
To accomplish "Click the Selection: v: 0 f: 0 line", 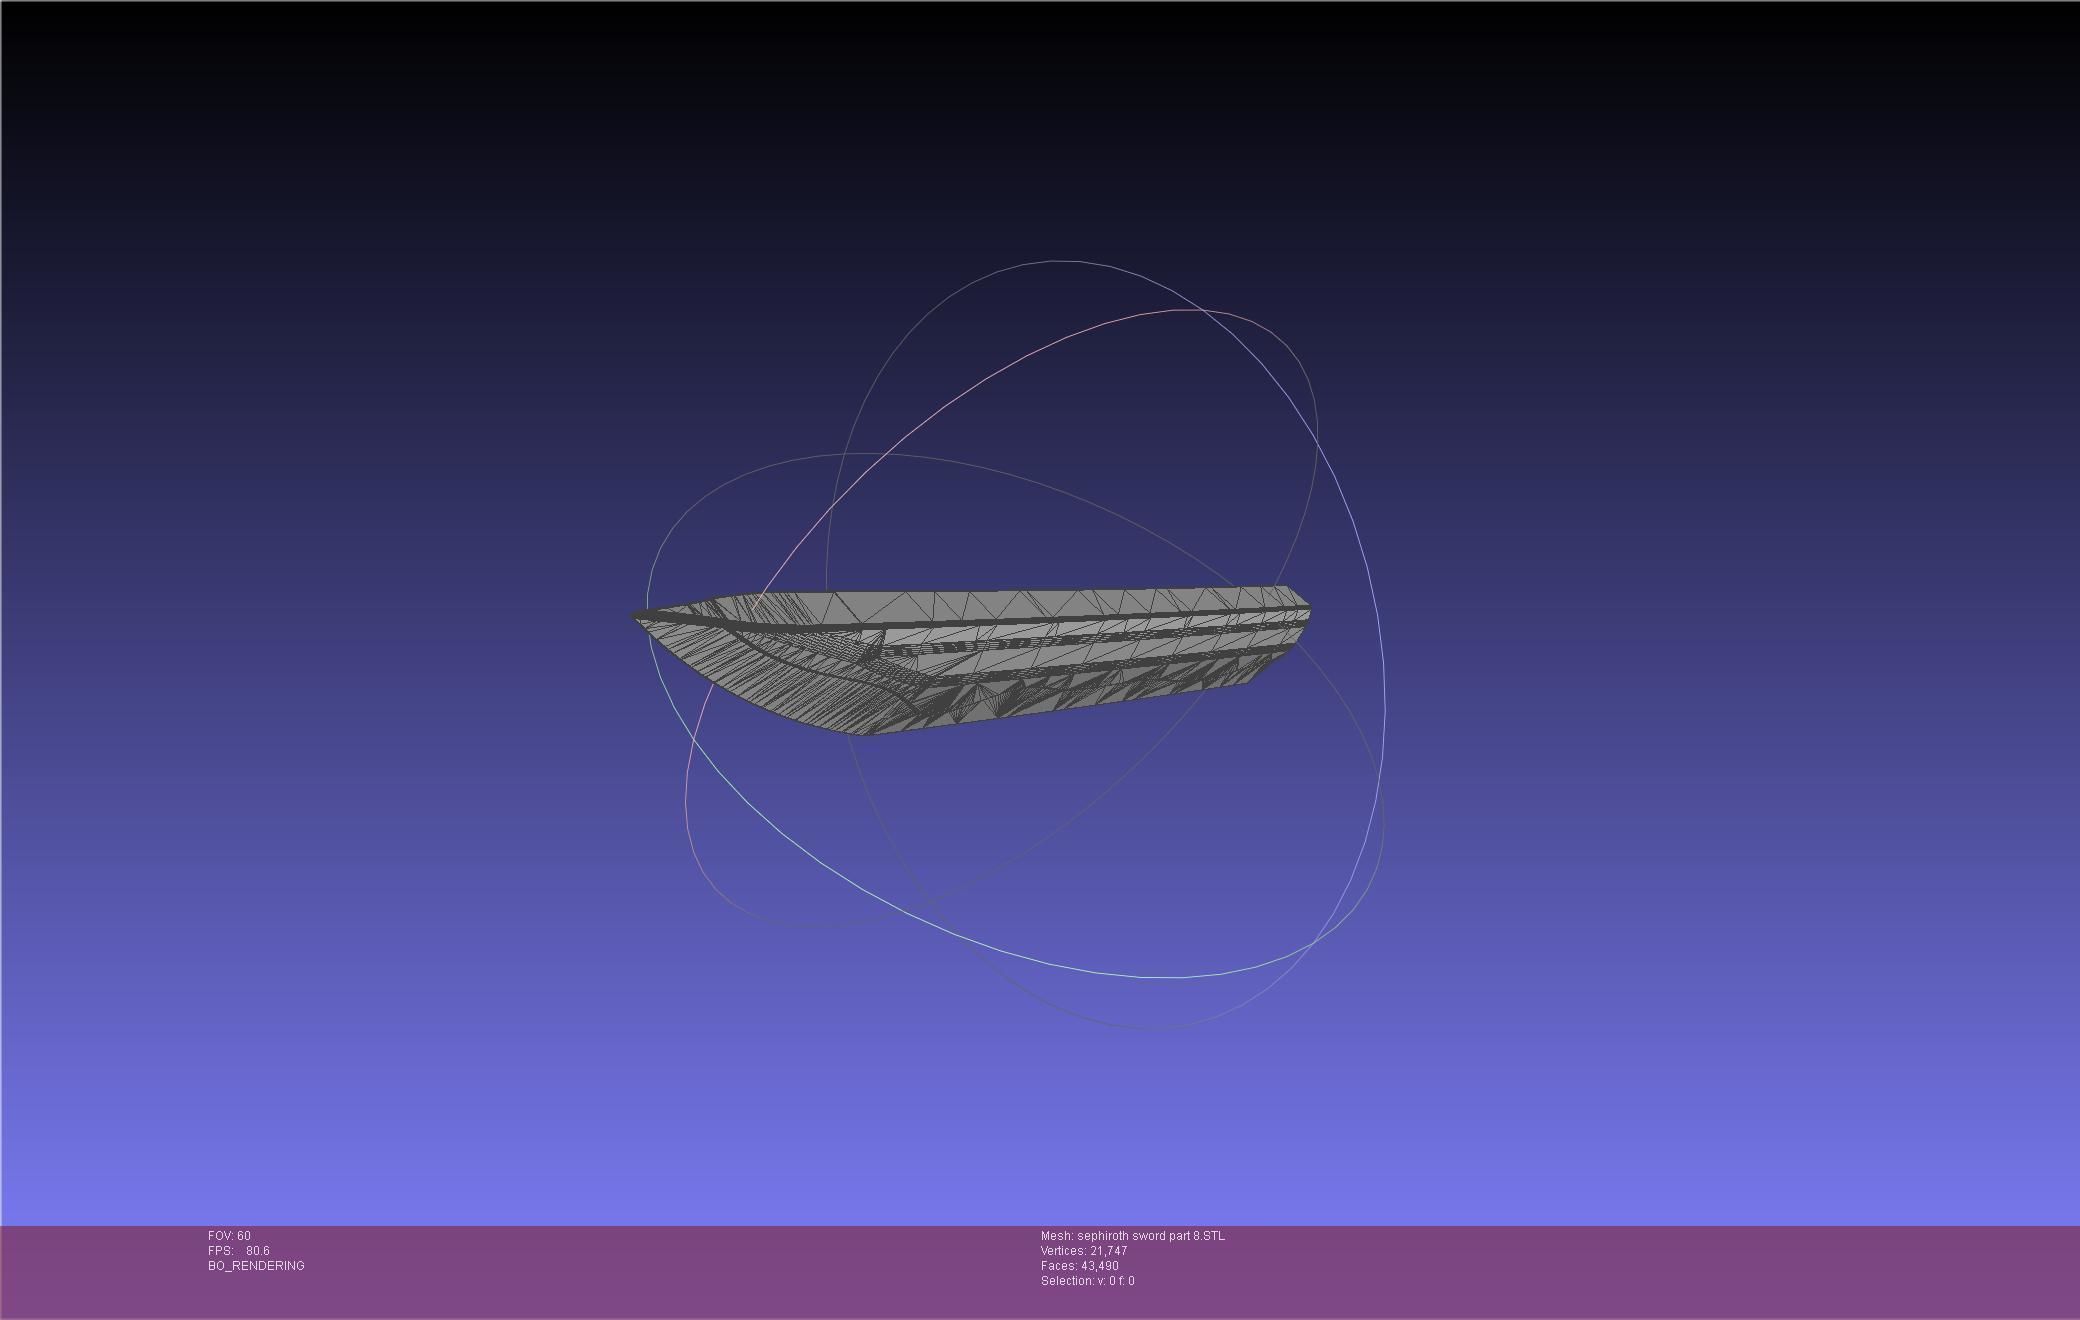I will (1087, 1281).
